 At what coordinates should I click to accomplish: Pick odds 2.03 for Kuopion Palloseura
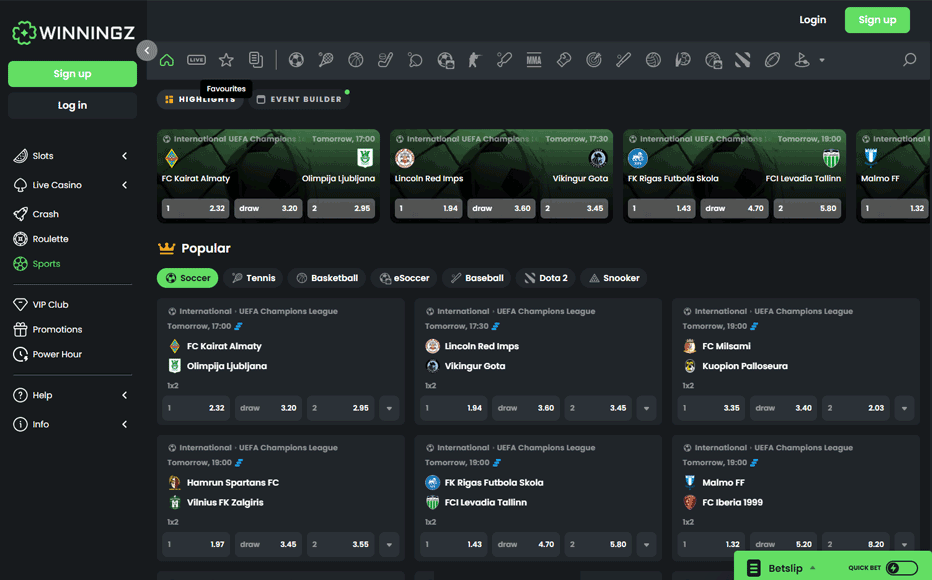[x=856, y=408]
